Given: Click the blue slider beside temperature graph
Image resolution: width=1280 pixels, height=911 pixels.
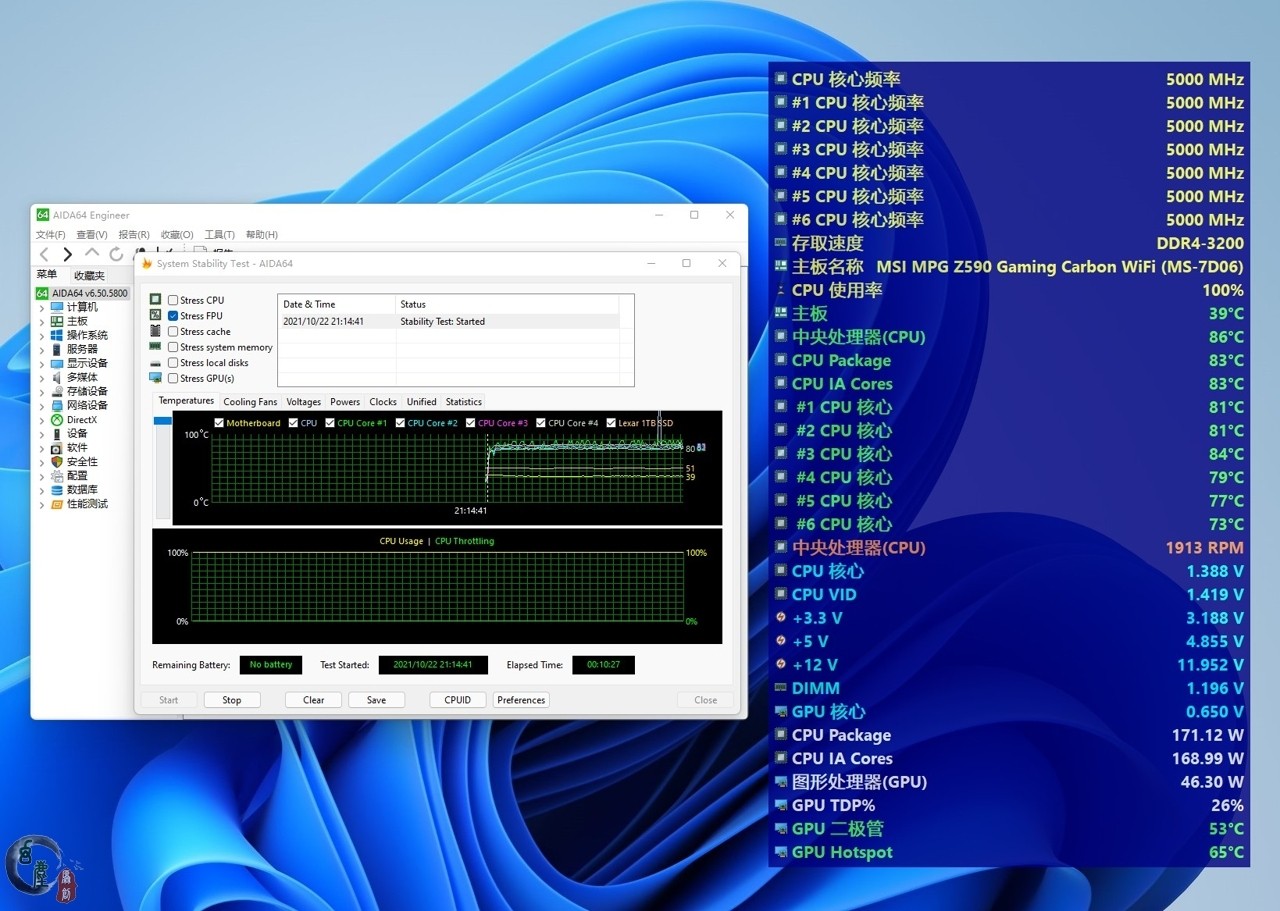Looking at the screenshot, I should coord(162,421).
